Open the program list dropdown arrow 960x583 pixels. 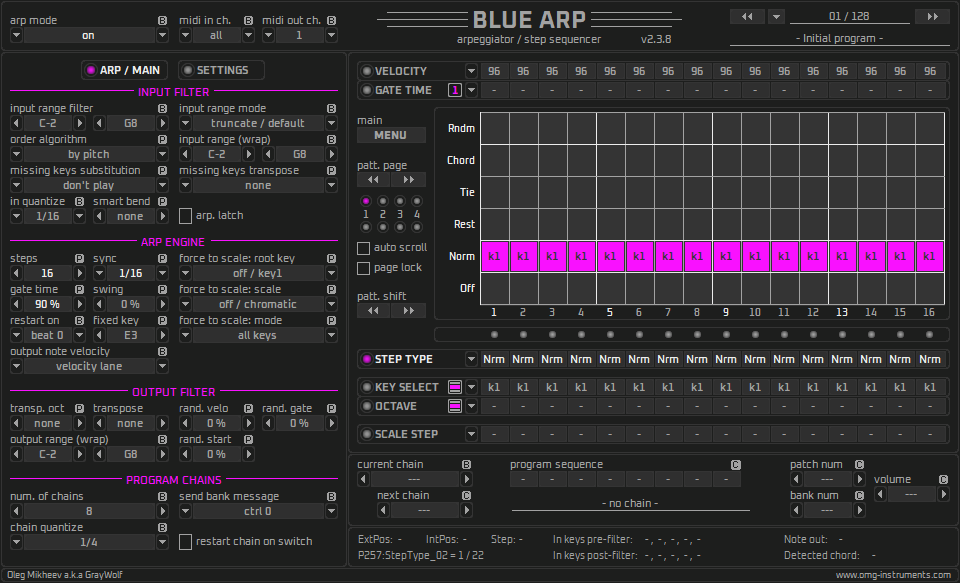click(776, 17)
